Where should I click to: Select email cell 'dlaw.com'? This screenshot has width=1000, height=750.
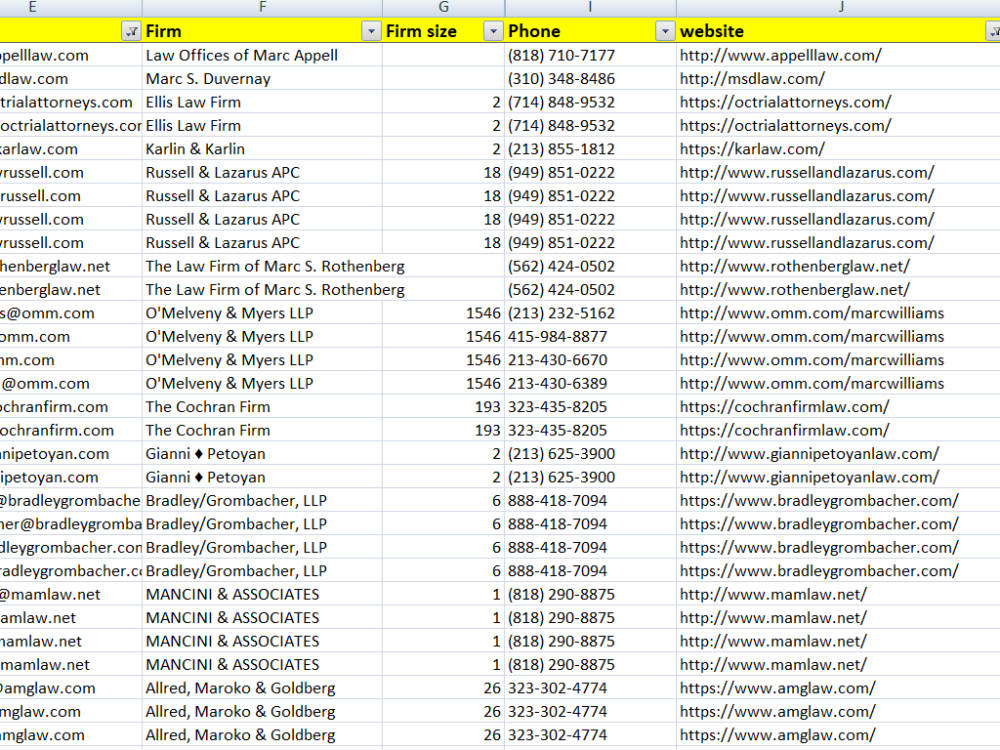coord(71,79)
